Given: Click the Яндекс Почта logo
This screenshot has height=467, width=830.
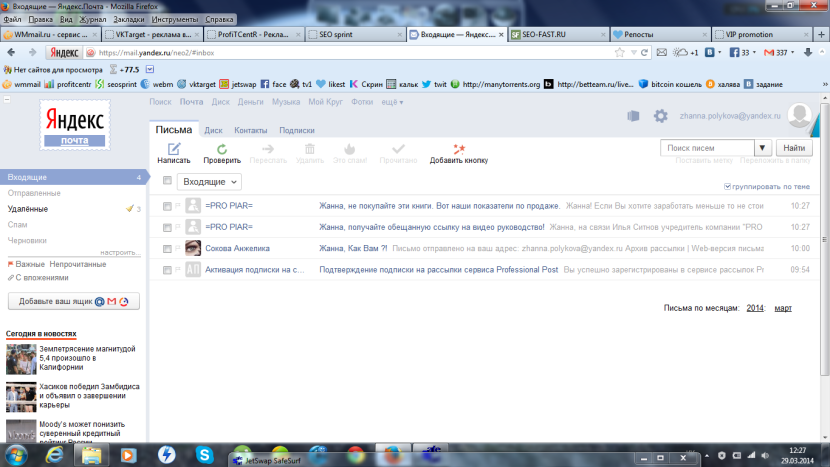Looking at the screenshot, I should coord(75,128).
